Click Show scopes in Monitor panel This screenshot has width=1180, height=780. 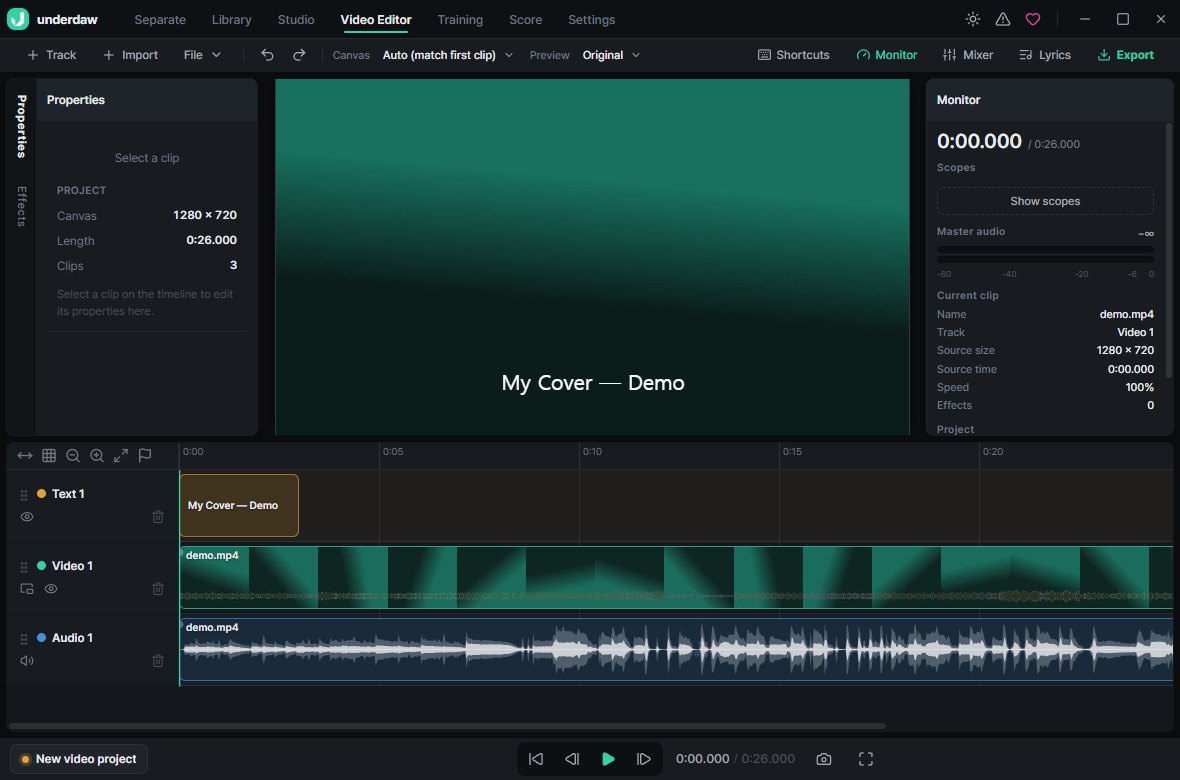pos(1045,201)
